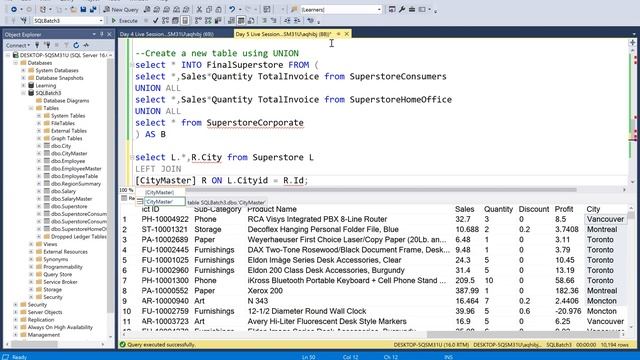Select dbo.RegionSummary table in tree
The height and width of the screenshot is (360, 640).
(76, 184)
